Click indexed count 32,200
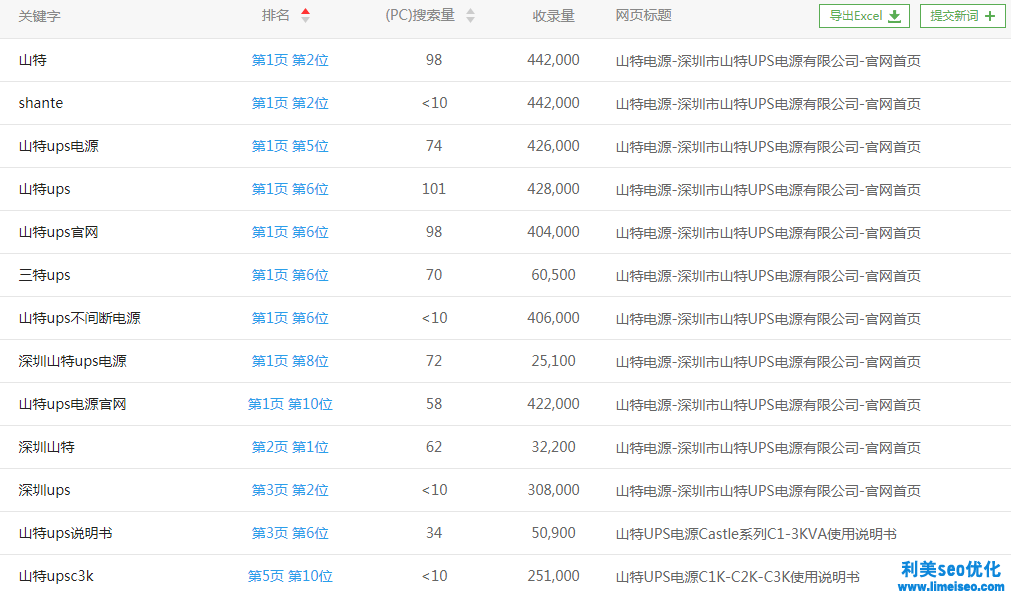Screen dimensions: 1011x597 point(553,447)
